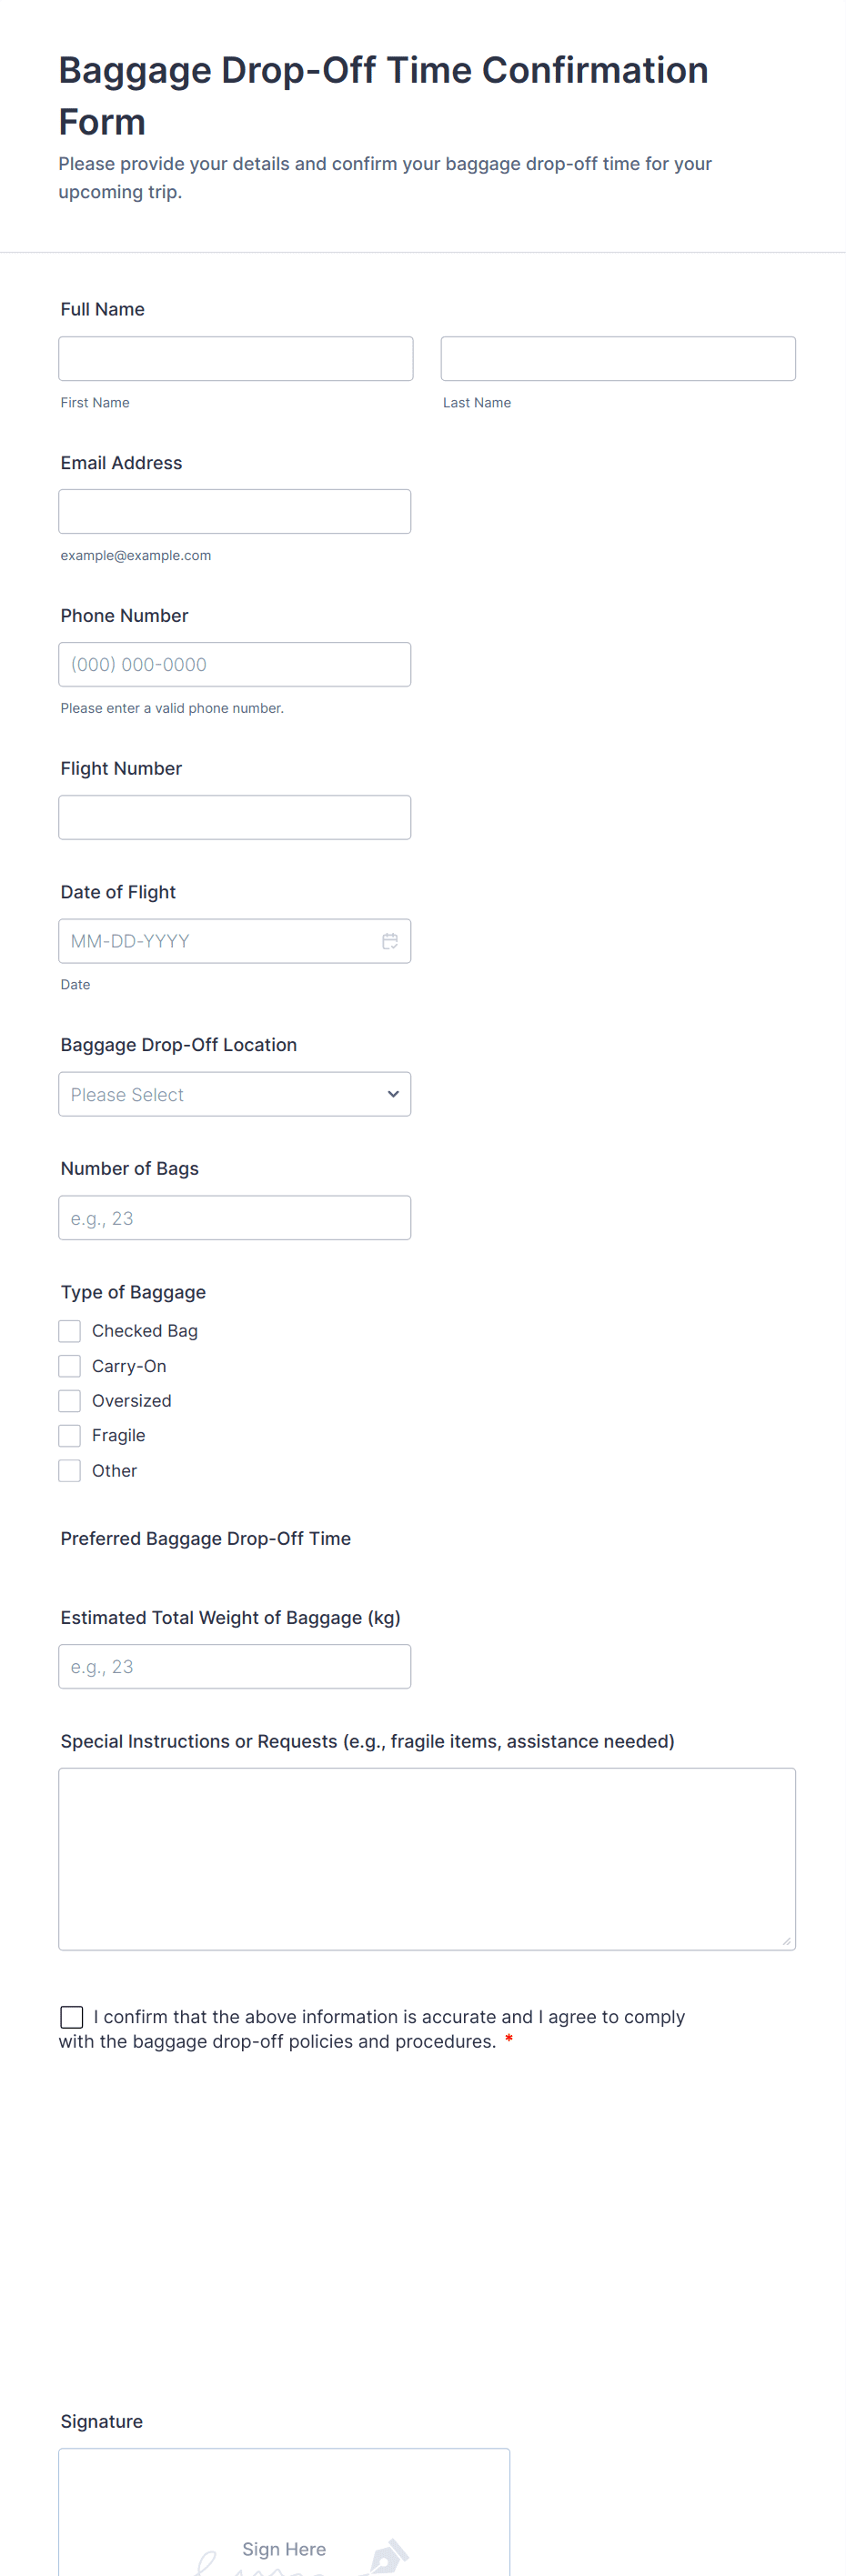846x2576 pixels.
Task: Click the Estimated Total Weight input
Action: click(x=234, y=1667)
